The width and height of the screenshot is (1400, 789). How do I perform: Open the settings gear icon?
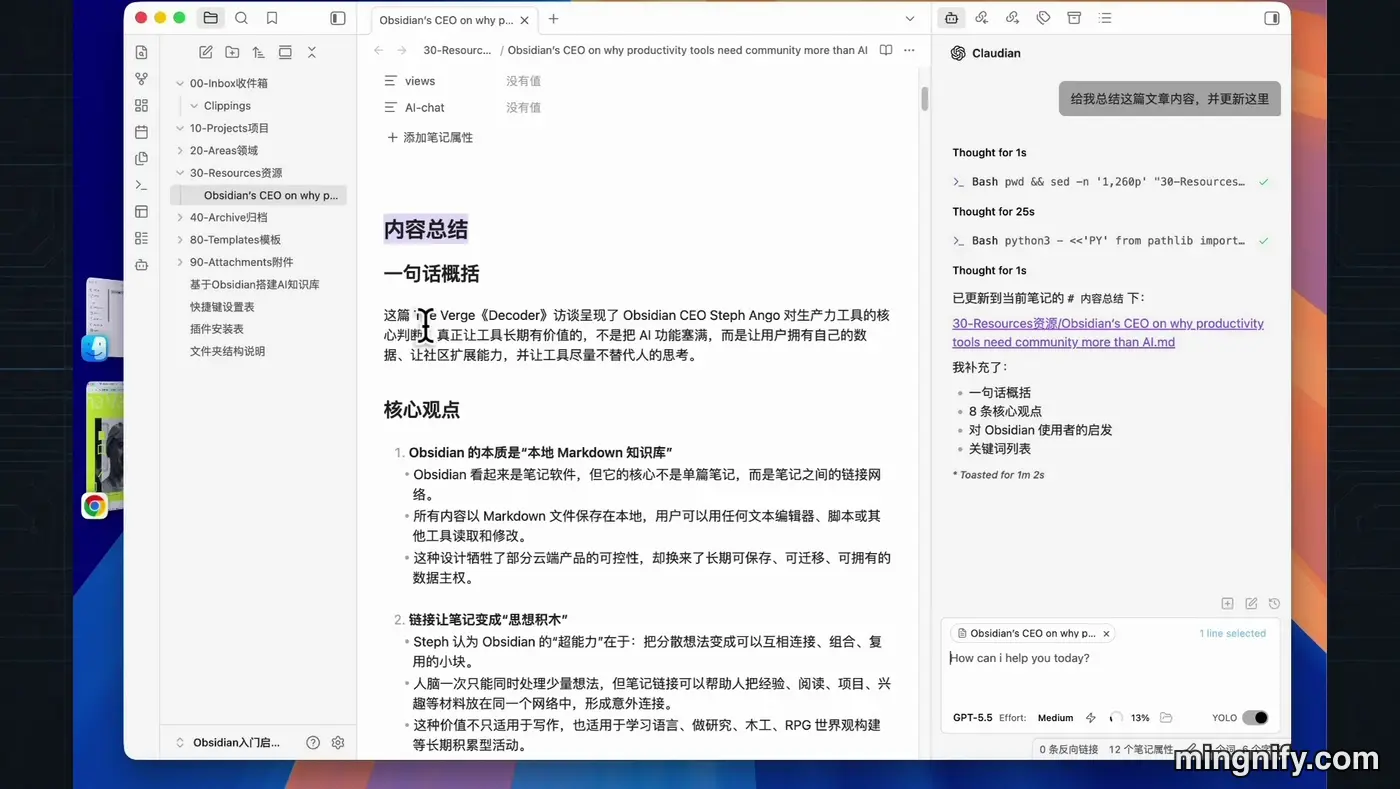[x=338, y=743]
